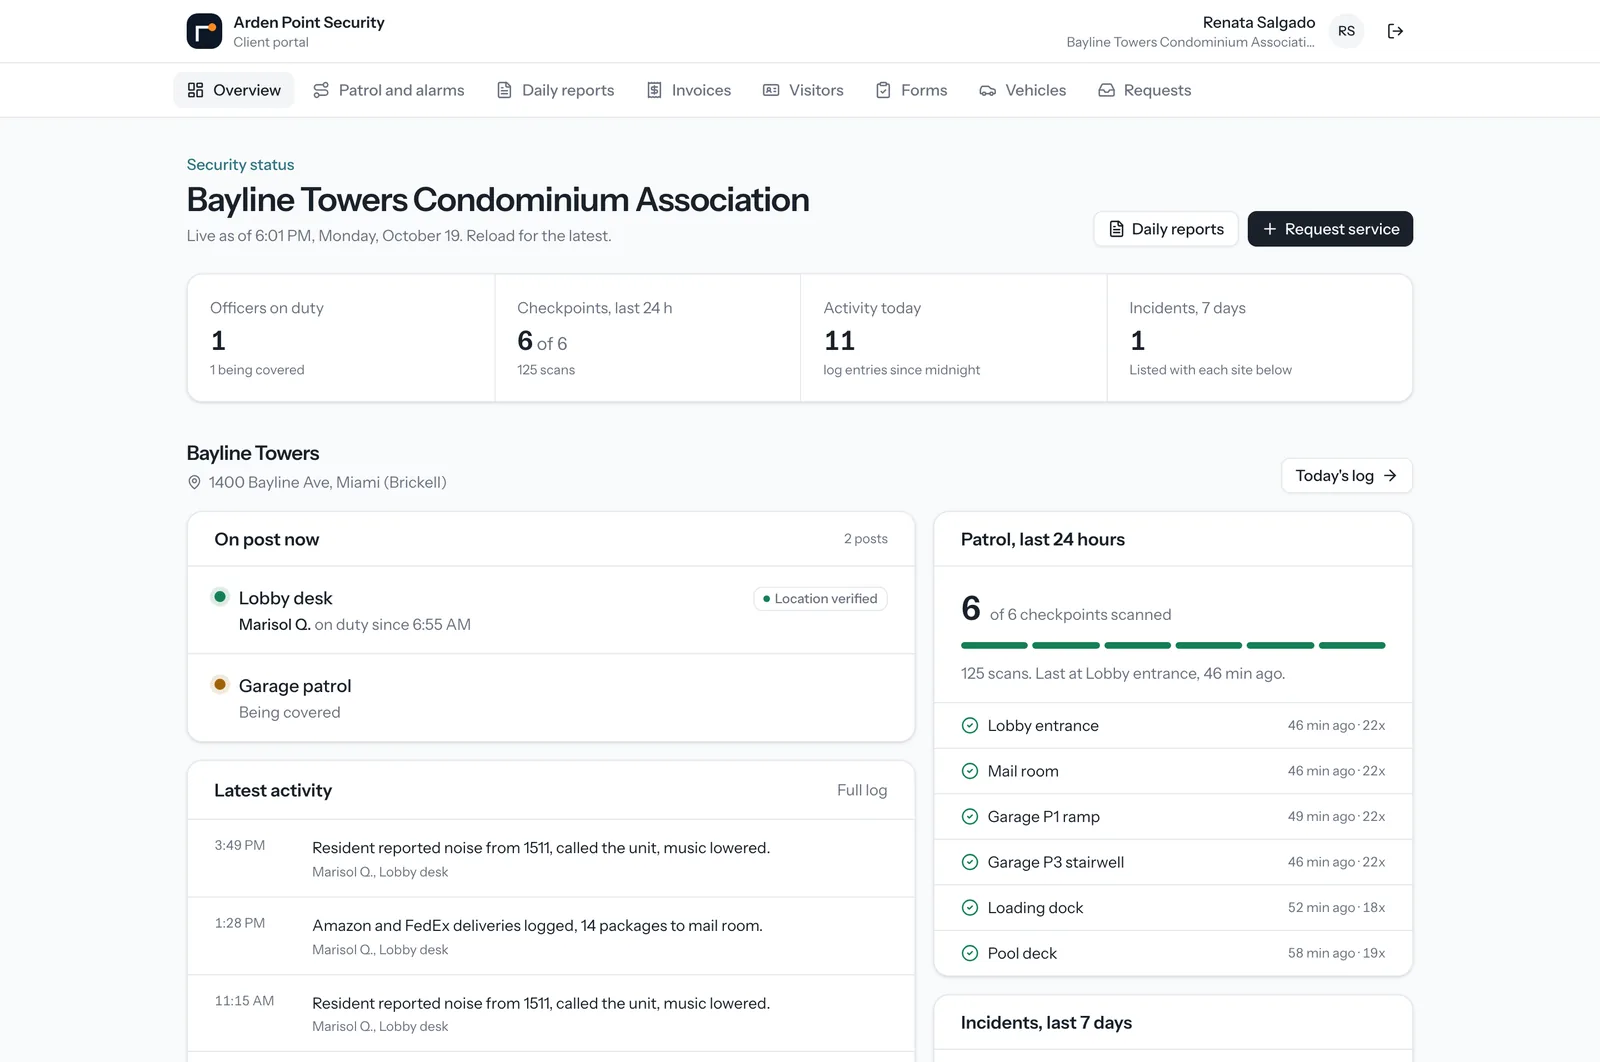
Task: Click the '1400 Bayline Ave, Miami (Brickell)' address
Action: coord(327,482)
